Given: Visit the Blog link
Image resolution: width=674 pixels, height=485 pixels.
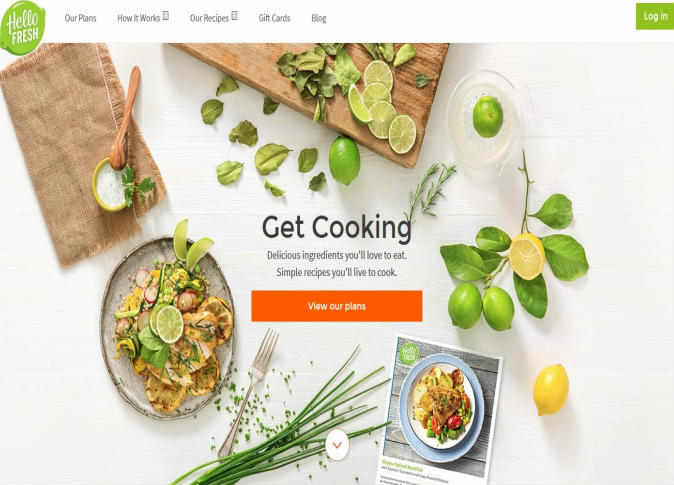Looking at the screenshot, I should point(319,18).
